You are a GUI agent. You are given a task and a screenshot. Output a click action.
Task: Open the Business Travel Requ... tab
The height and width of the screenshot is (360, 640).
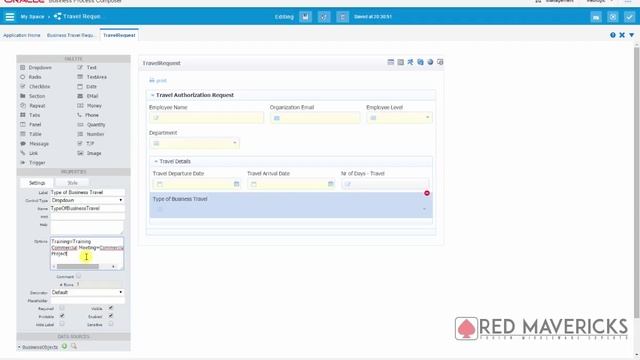click(70, 36)
